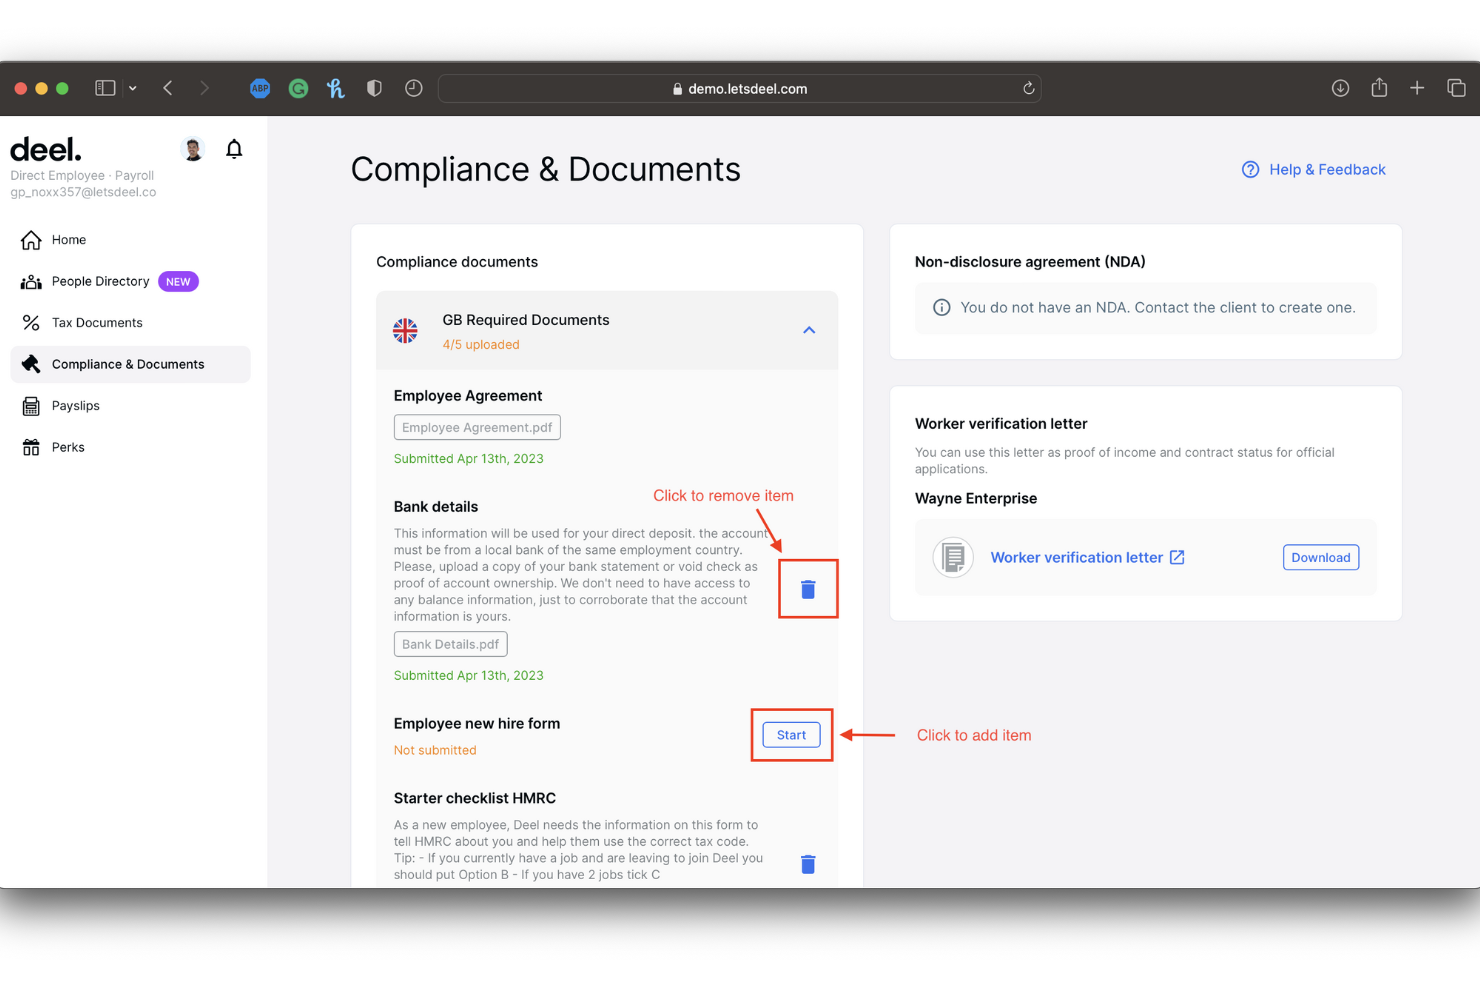
Task: Click the browser sidebar panel toggle
Action: (x=104, y=88)
